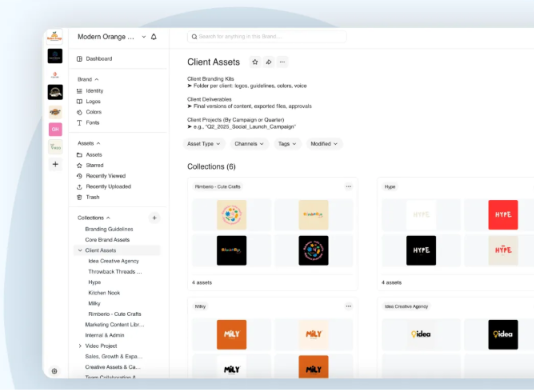Screen dimensions: 534x390
Task: Select Core Brand Assets collection
Action: point(107,240)
